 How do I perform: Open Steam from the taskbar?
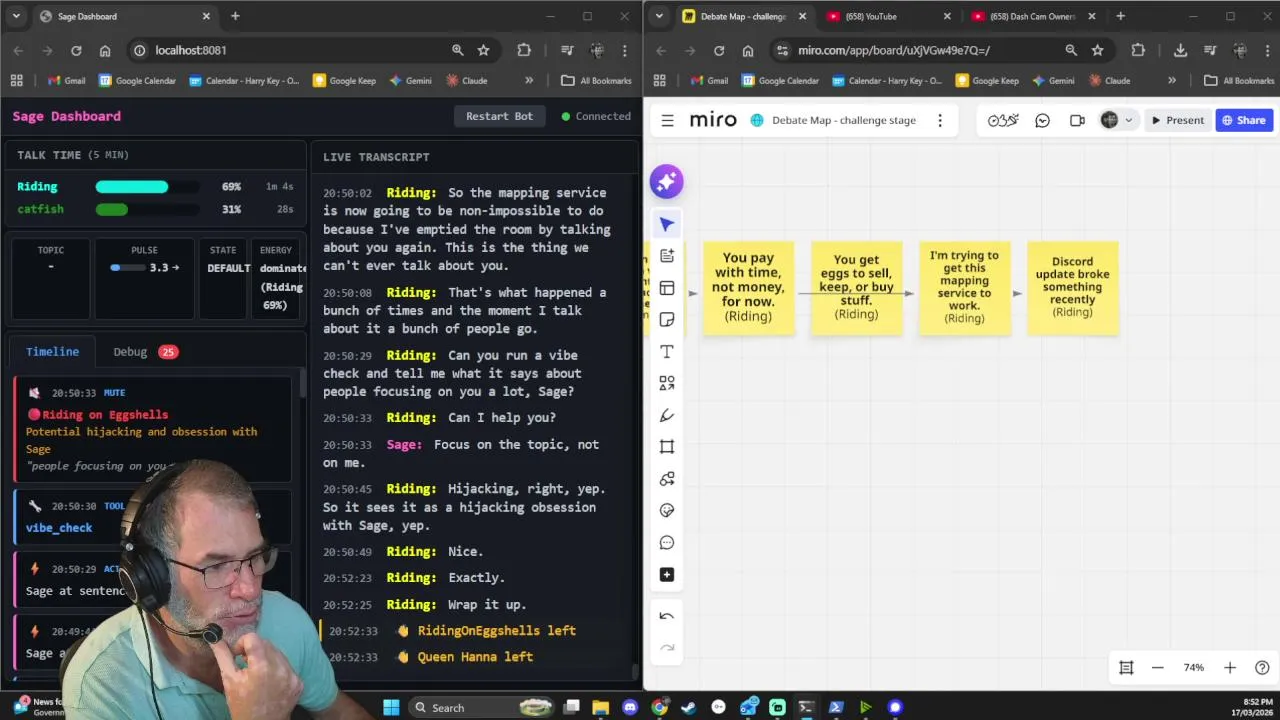[689, 707]
